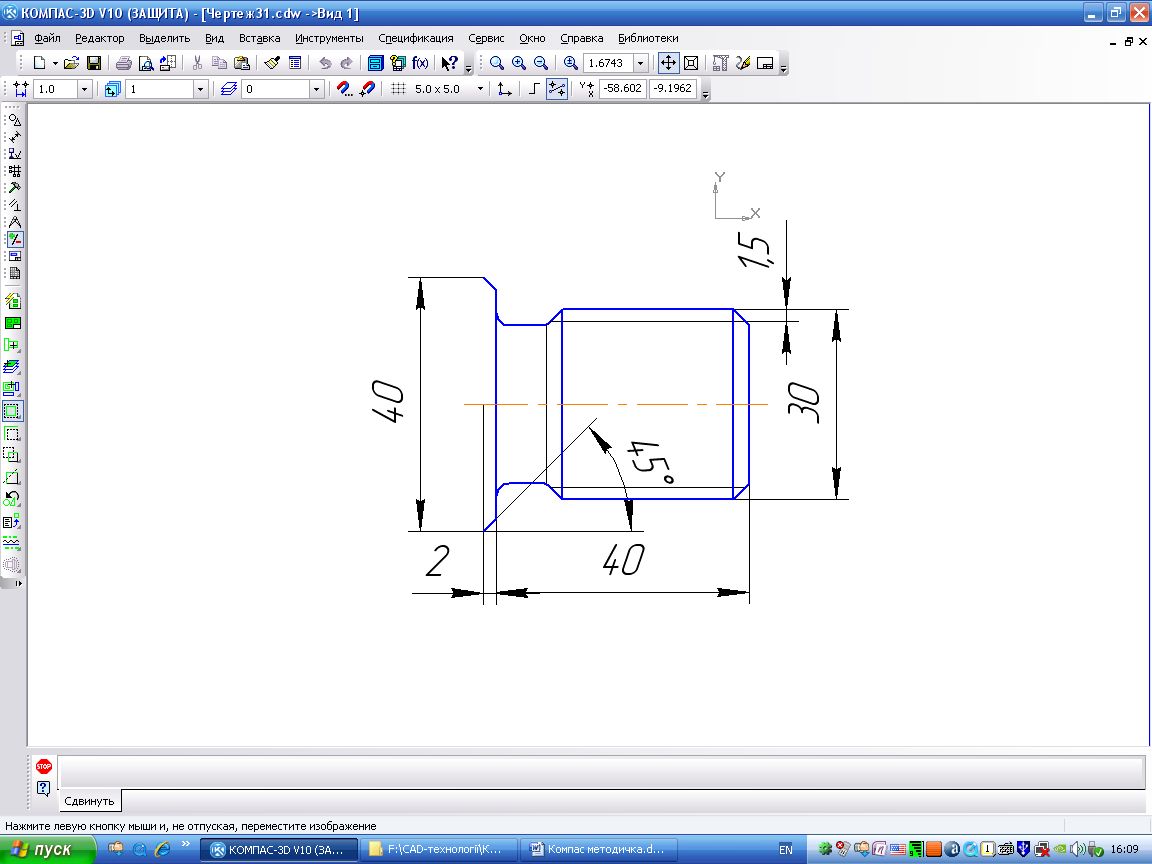Activate the context help arrow-question icon

450,63
